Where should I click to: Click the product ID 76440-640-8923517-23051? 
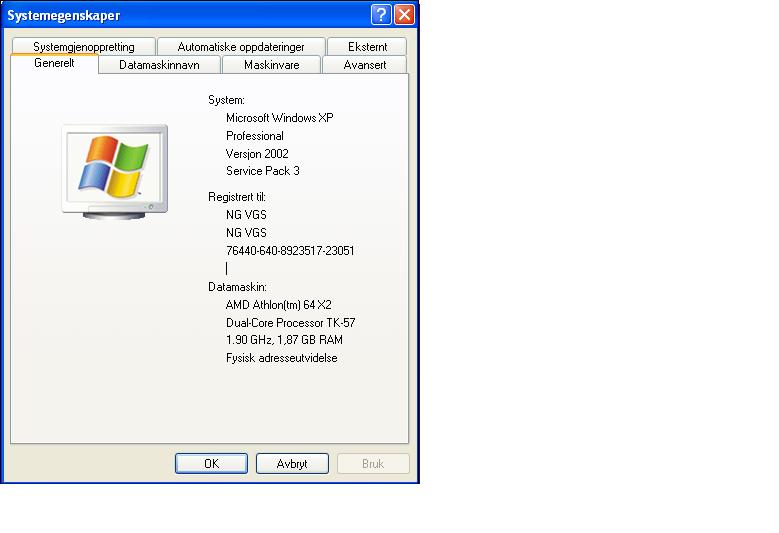click(x=290, y=251)
